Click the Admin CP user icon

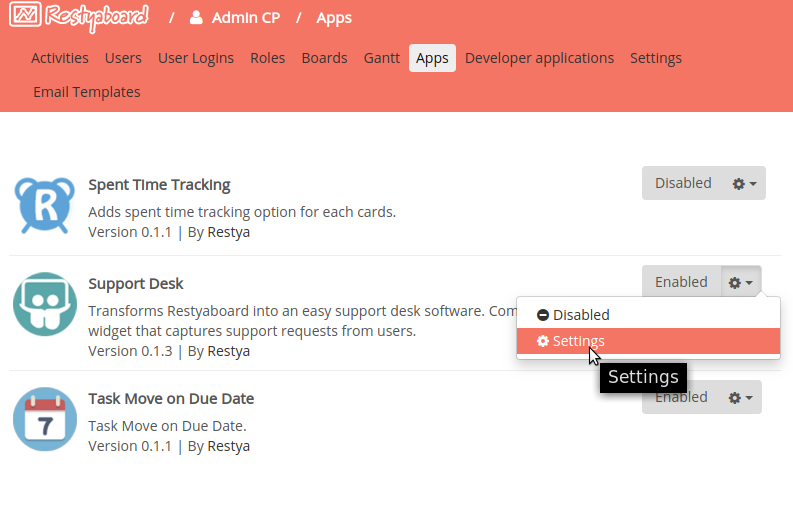pos(196,18)
